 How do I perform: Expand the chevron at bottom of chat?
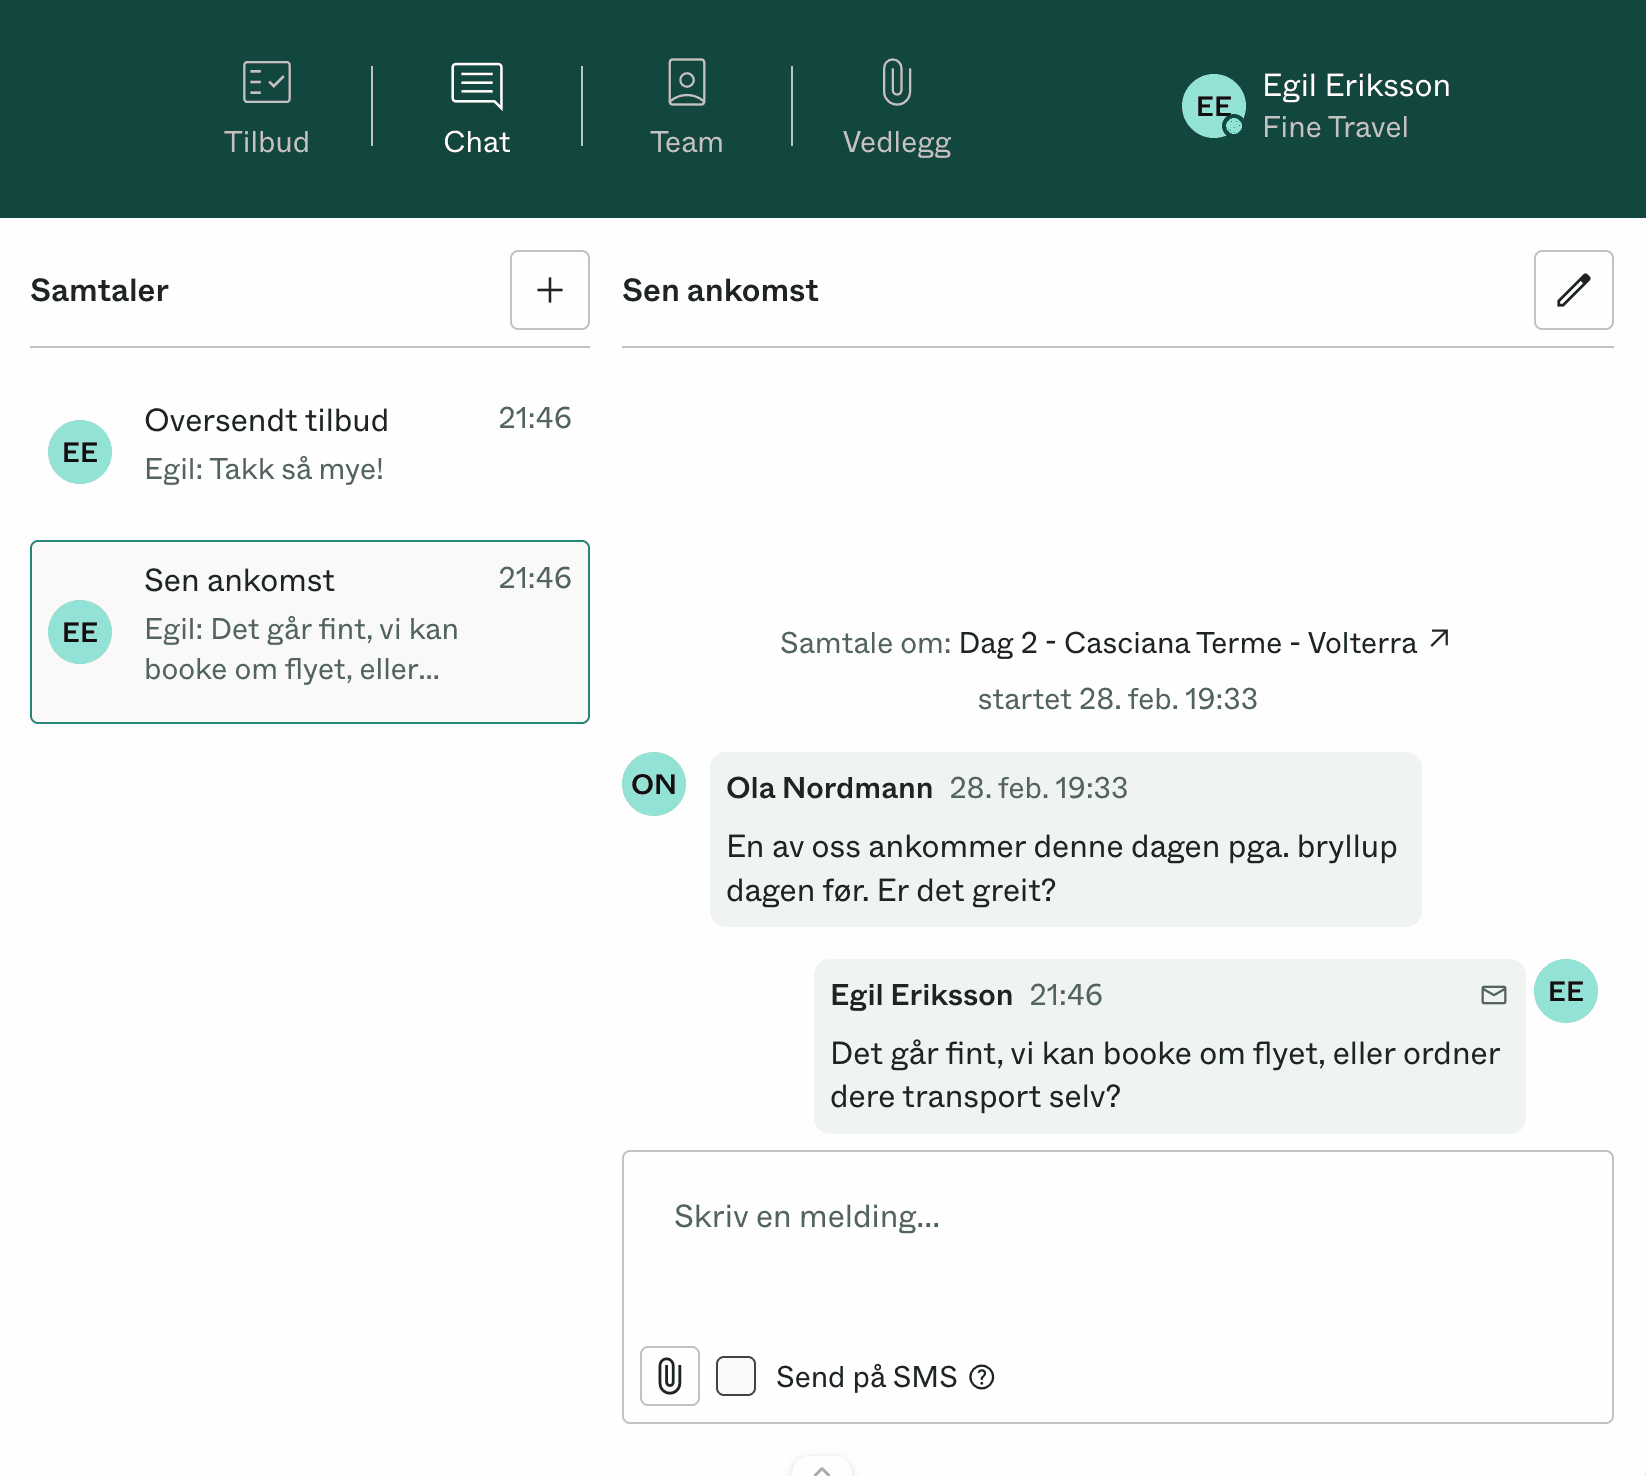pos(823,1468)
